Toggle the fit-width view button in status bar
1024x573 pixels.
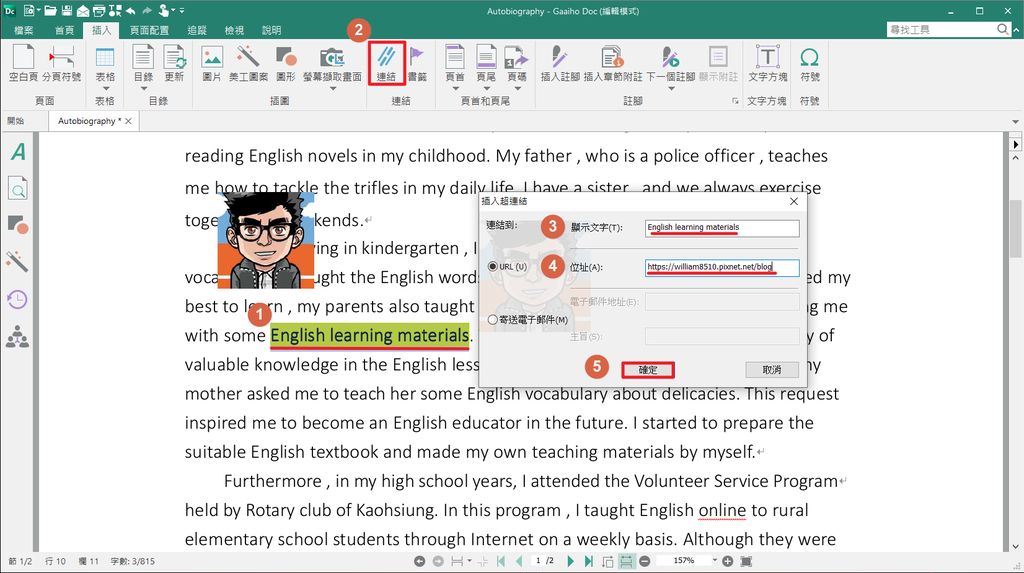click(626, 562)
